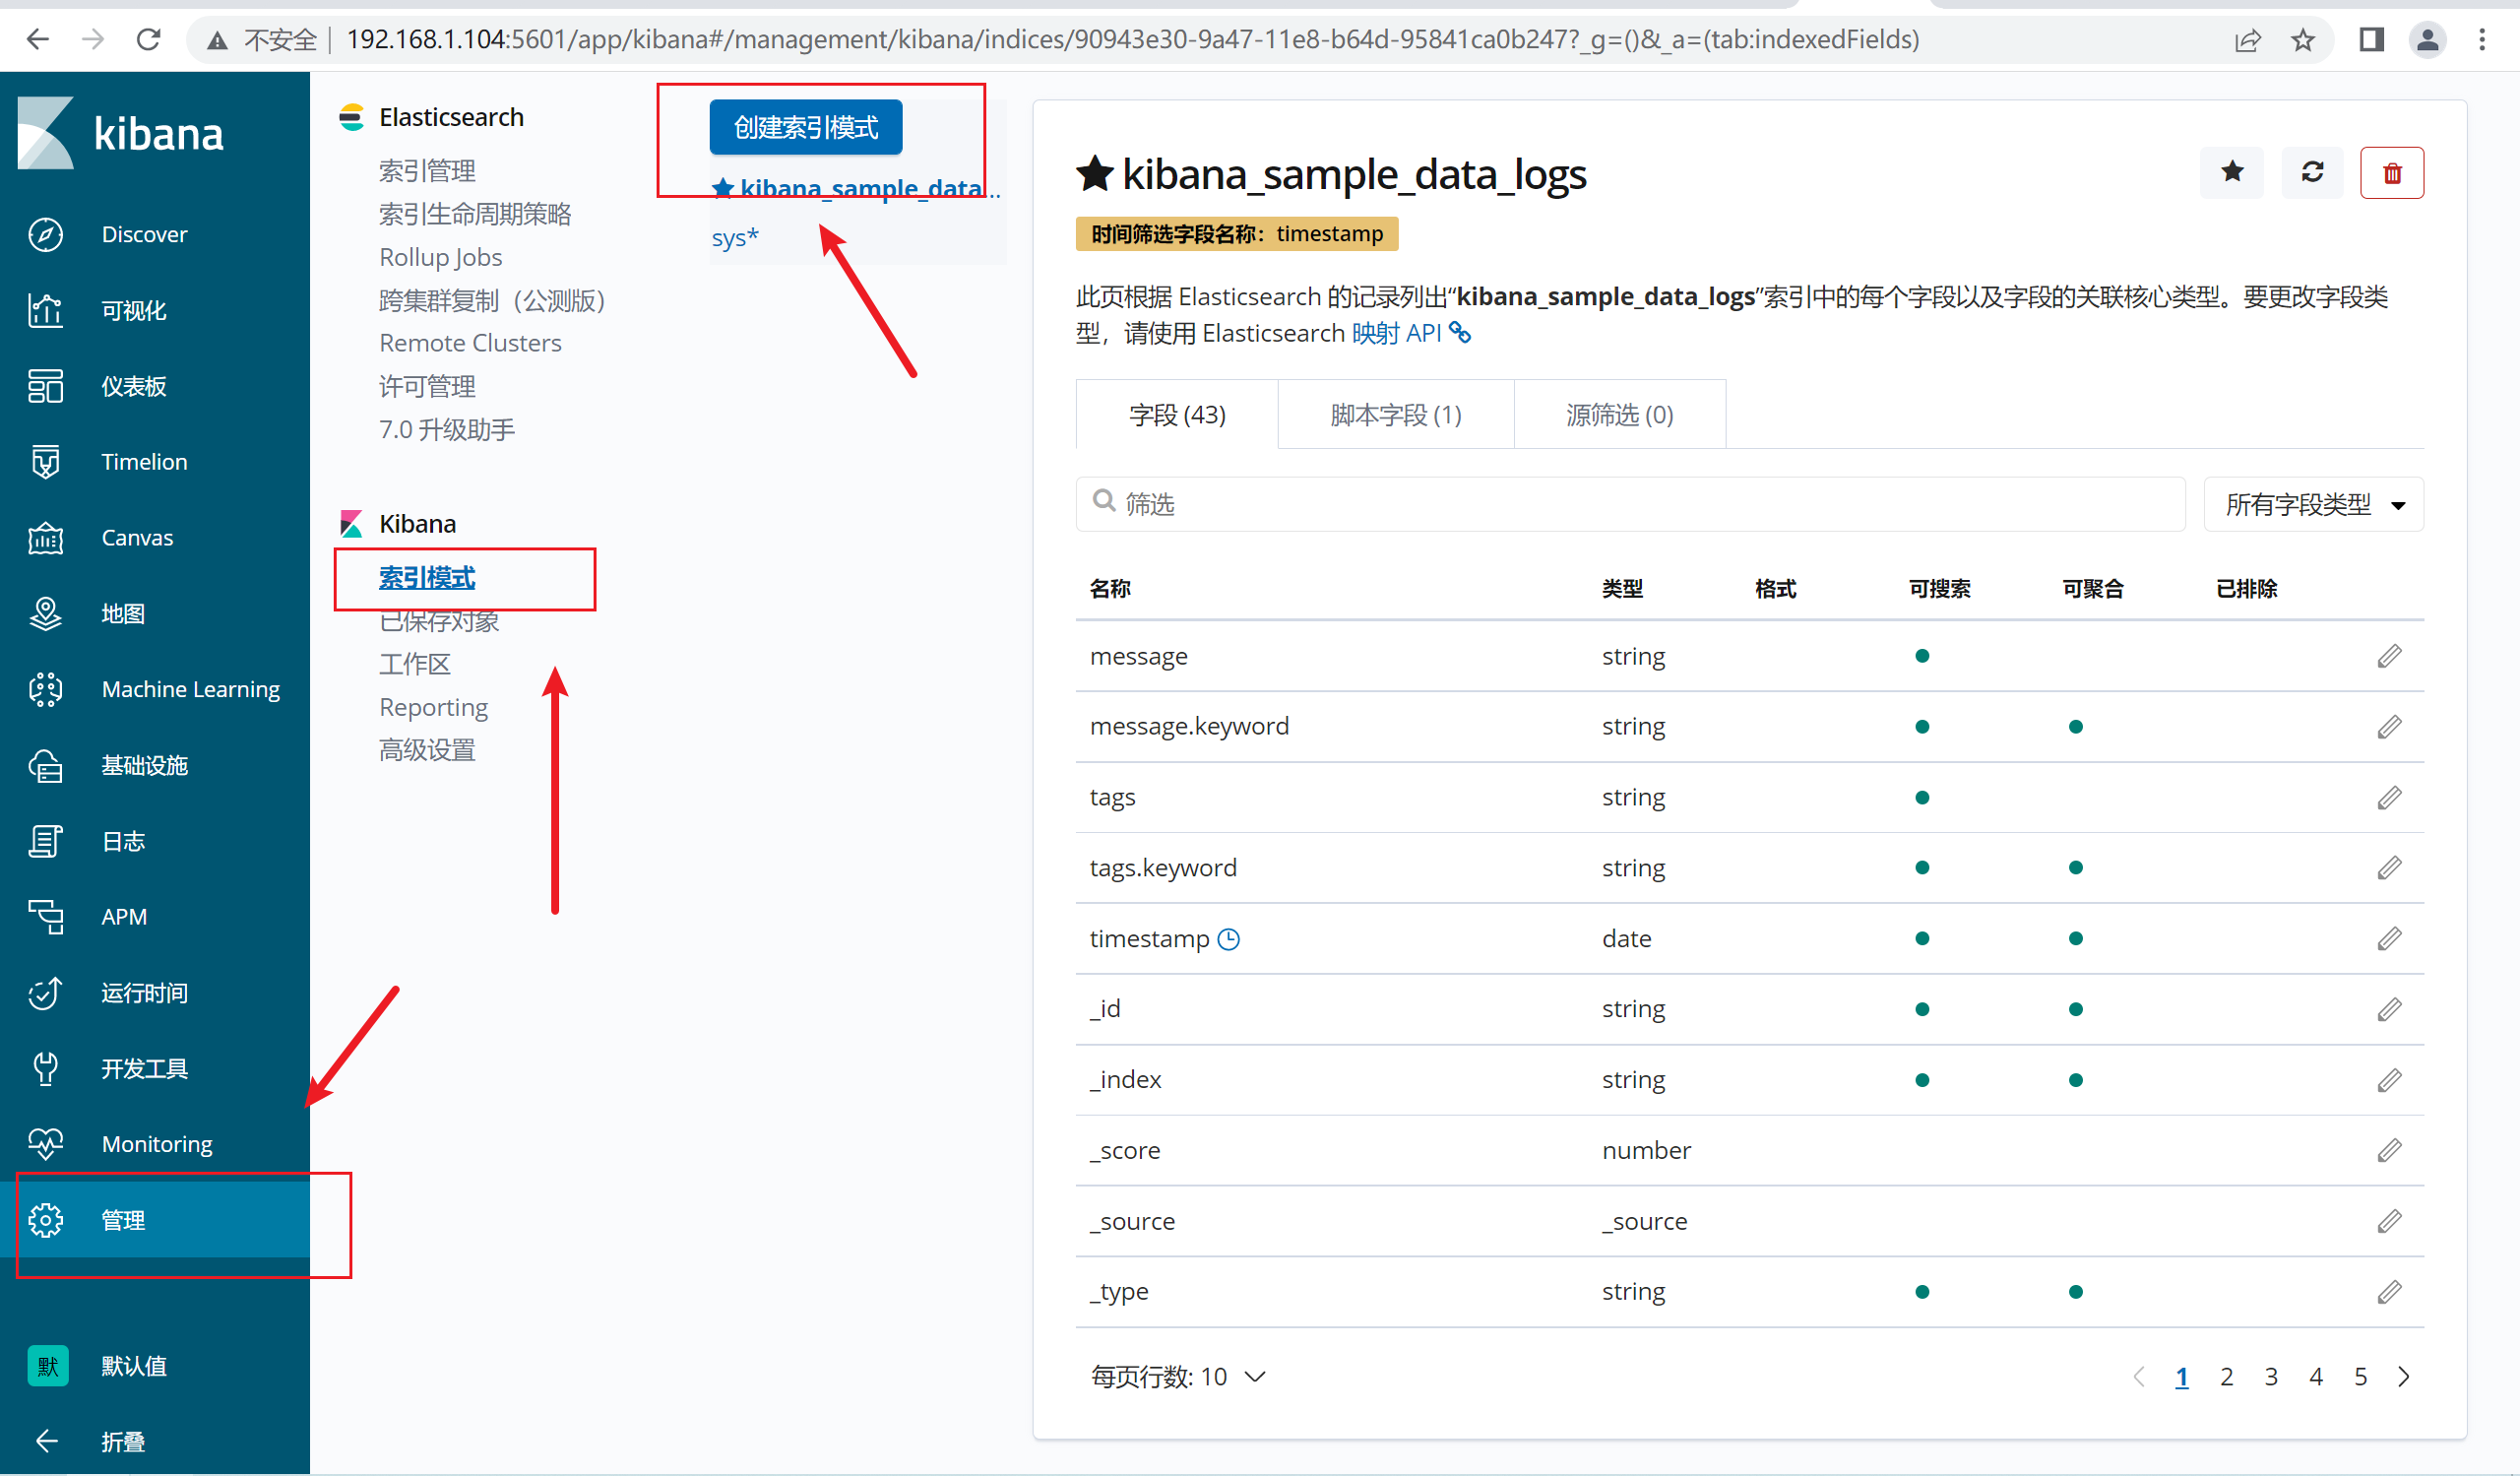The image size is (2520, 1476).
Task: Open 许可管理 license management
Action: coord(427,386)
